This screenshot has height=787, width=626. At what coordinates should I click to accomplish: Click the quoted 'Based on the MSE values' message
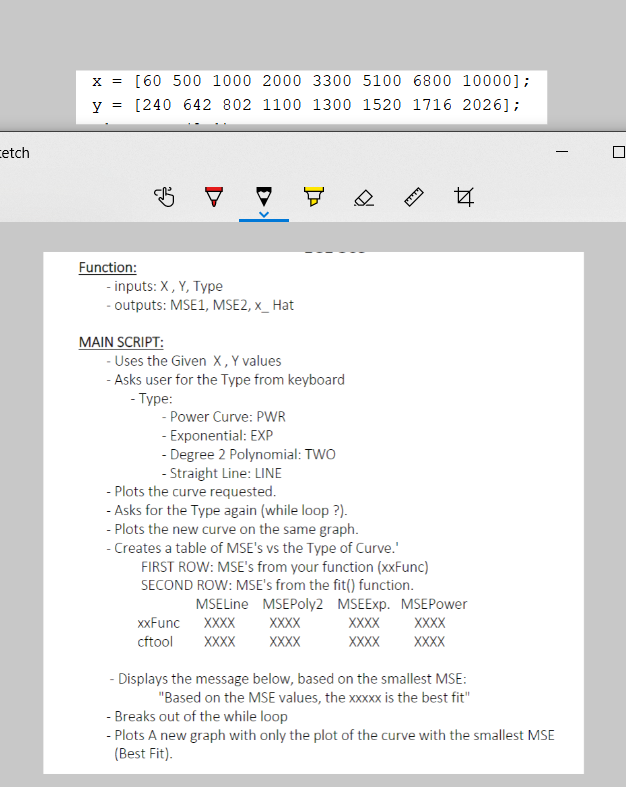(x=314, y=698)
